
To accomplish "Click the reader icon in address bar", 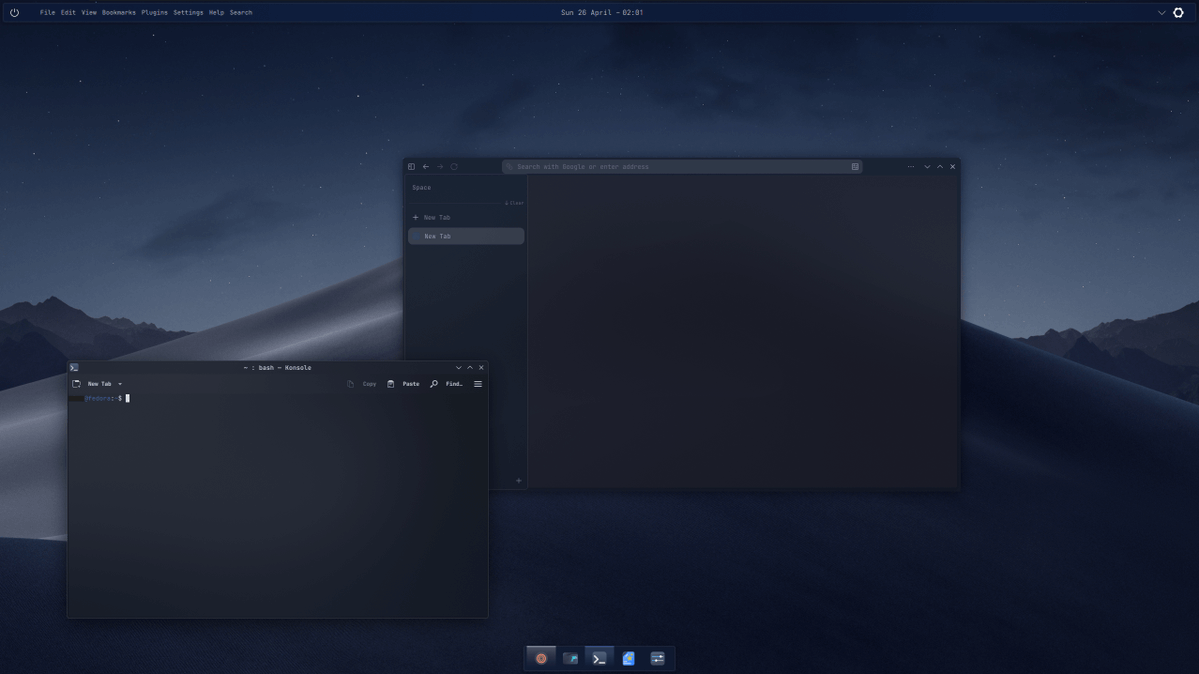I will tap(855, 167).
